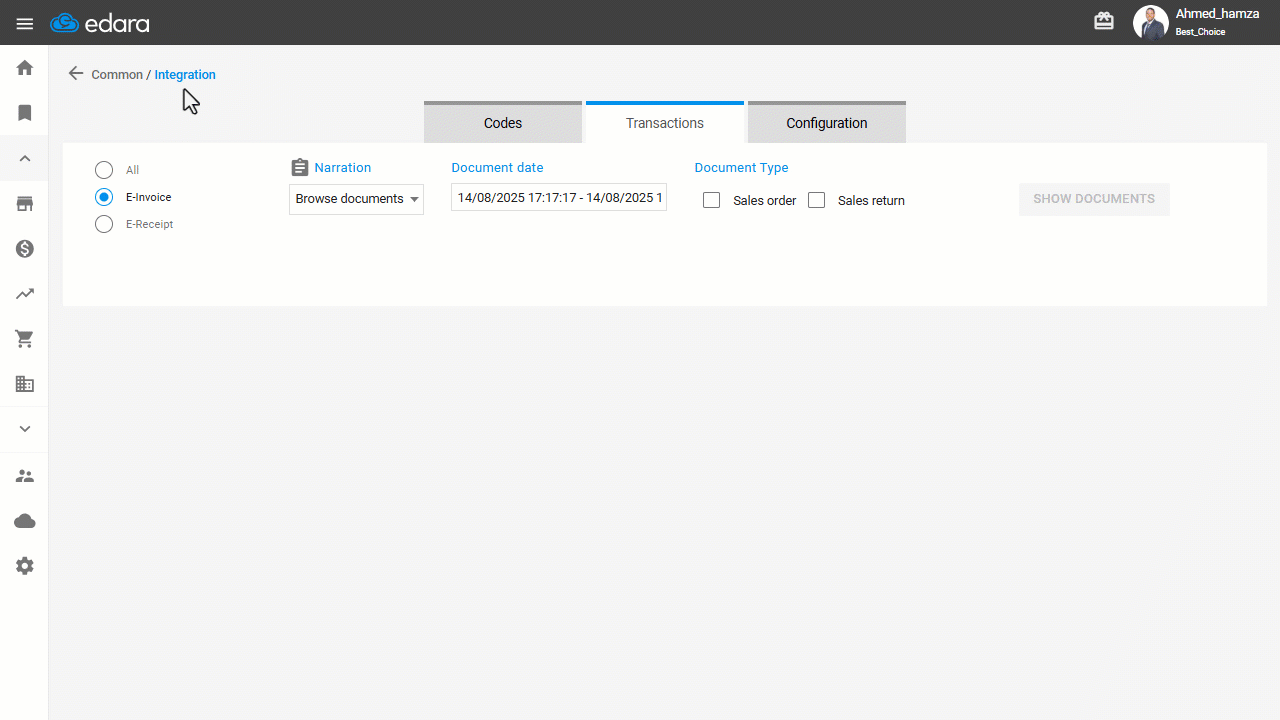
Task: Open the dollar accounting icon
Action: click(x=25, y=249)
